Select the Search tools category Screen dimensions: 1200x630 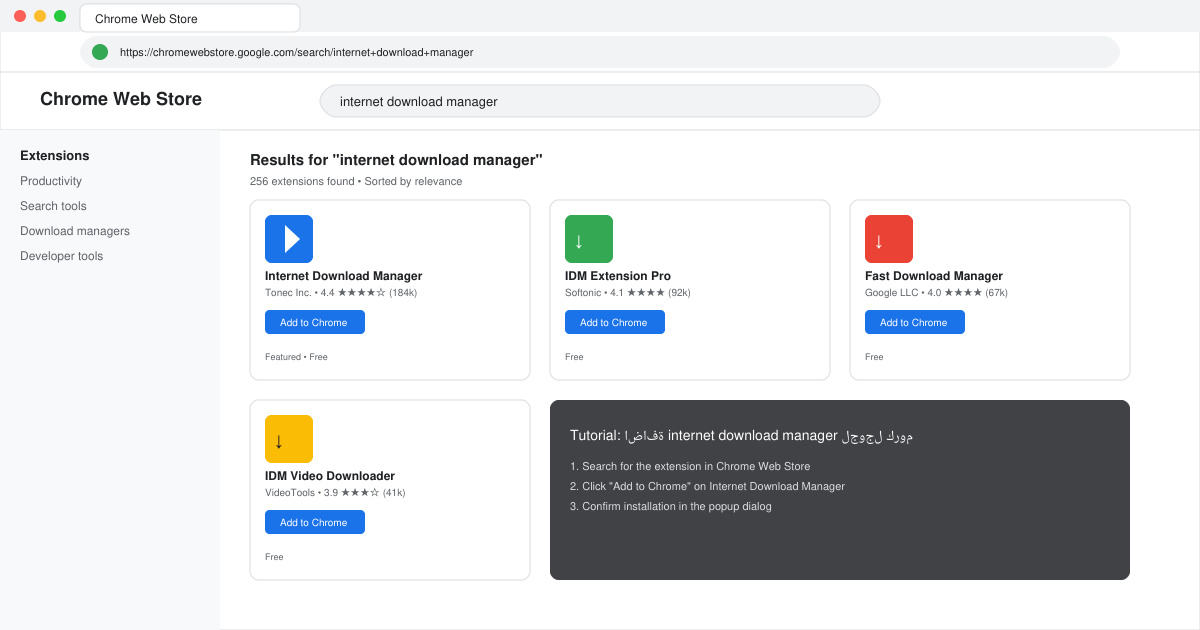point(53,206)
